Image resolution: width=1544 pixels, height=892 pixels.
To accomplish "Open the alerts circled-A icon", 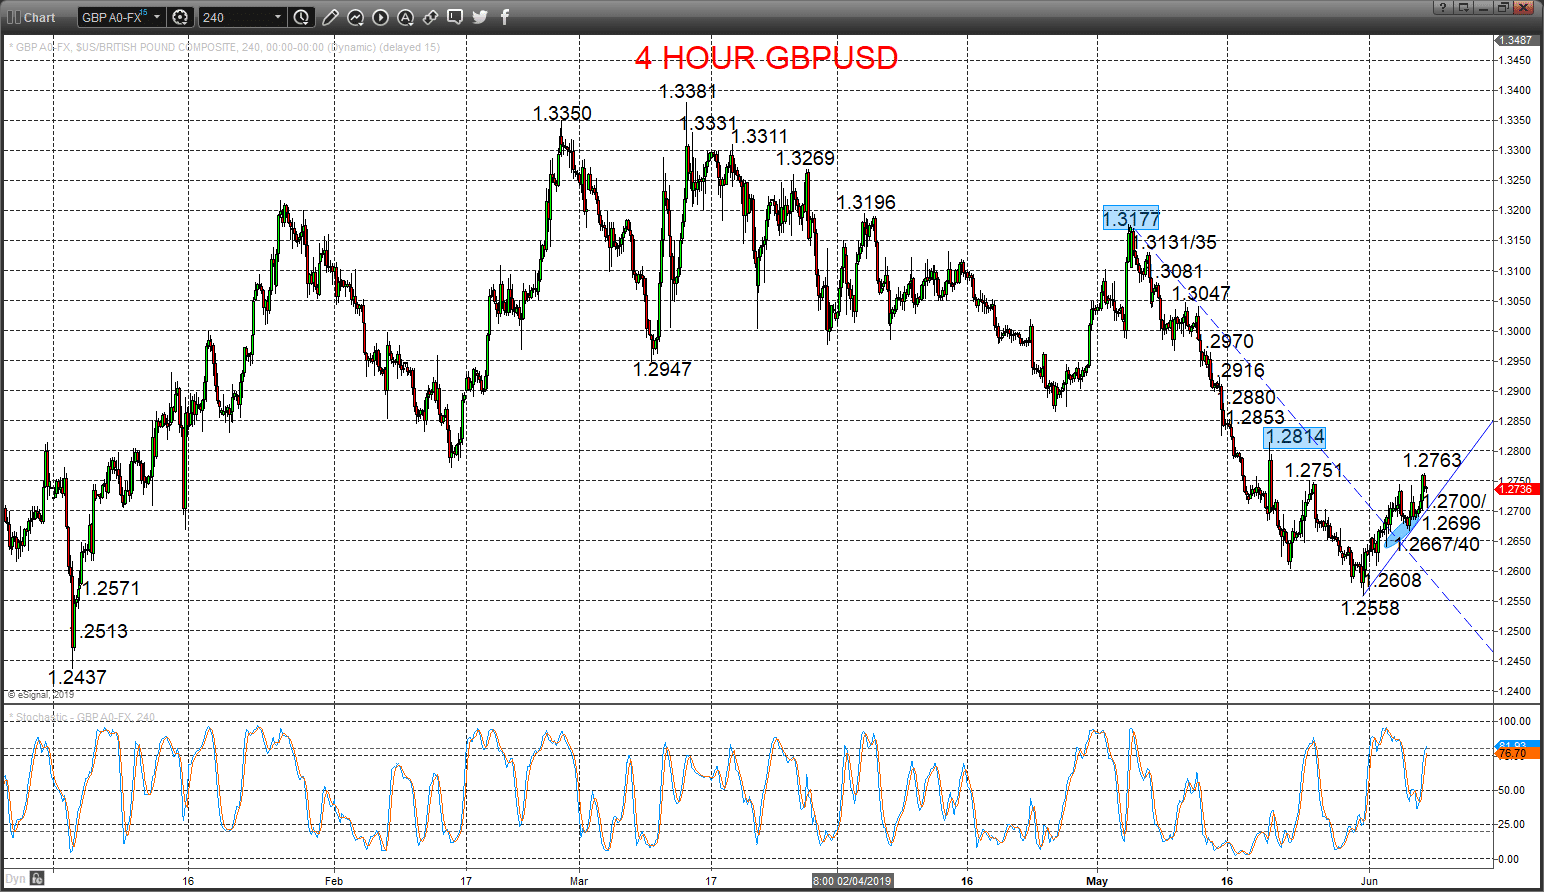I will 406,17.
